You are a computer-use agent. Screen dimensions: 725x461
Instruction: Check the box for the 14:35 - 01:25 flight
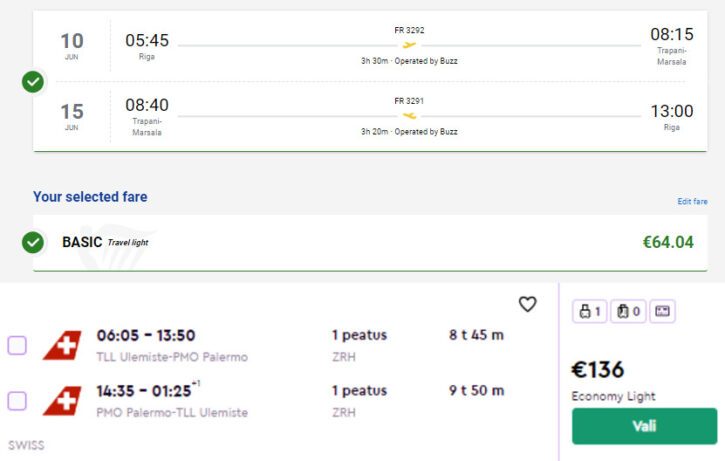tap(17, 401)
